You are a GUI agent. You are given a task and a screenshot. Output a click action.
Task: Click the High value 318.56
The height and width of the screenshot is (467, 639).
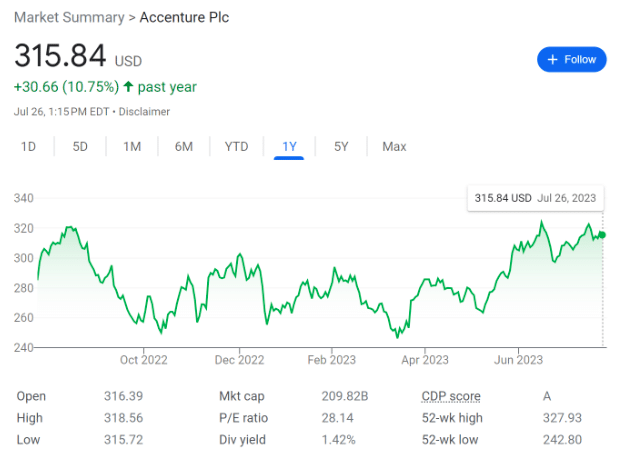(x=123, y=418)
